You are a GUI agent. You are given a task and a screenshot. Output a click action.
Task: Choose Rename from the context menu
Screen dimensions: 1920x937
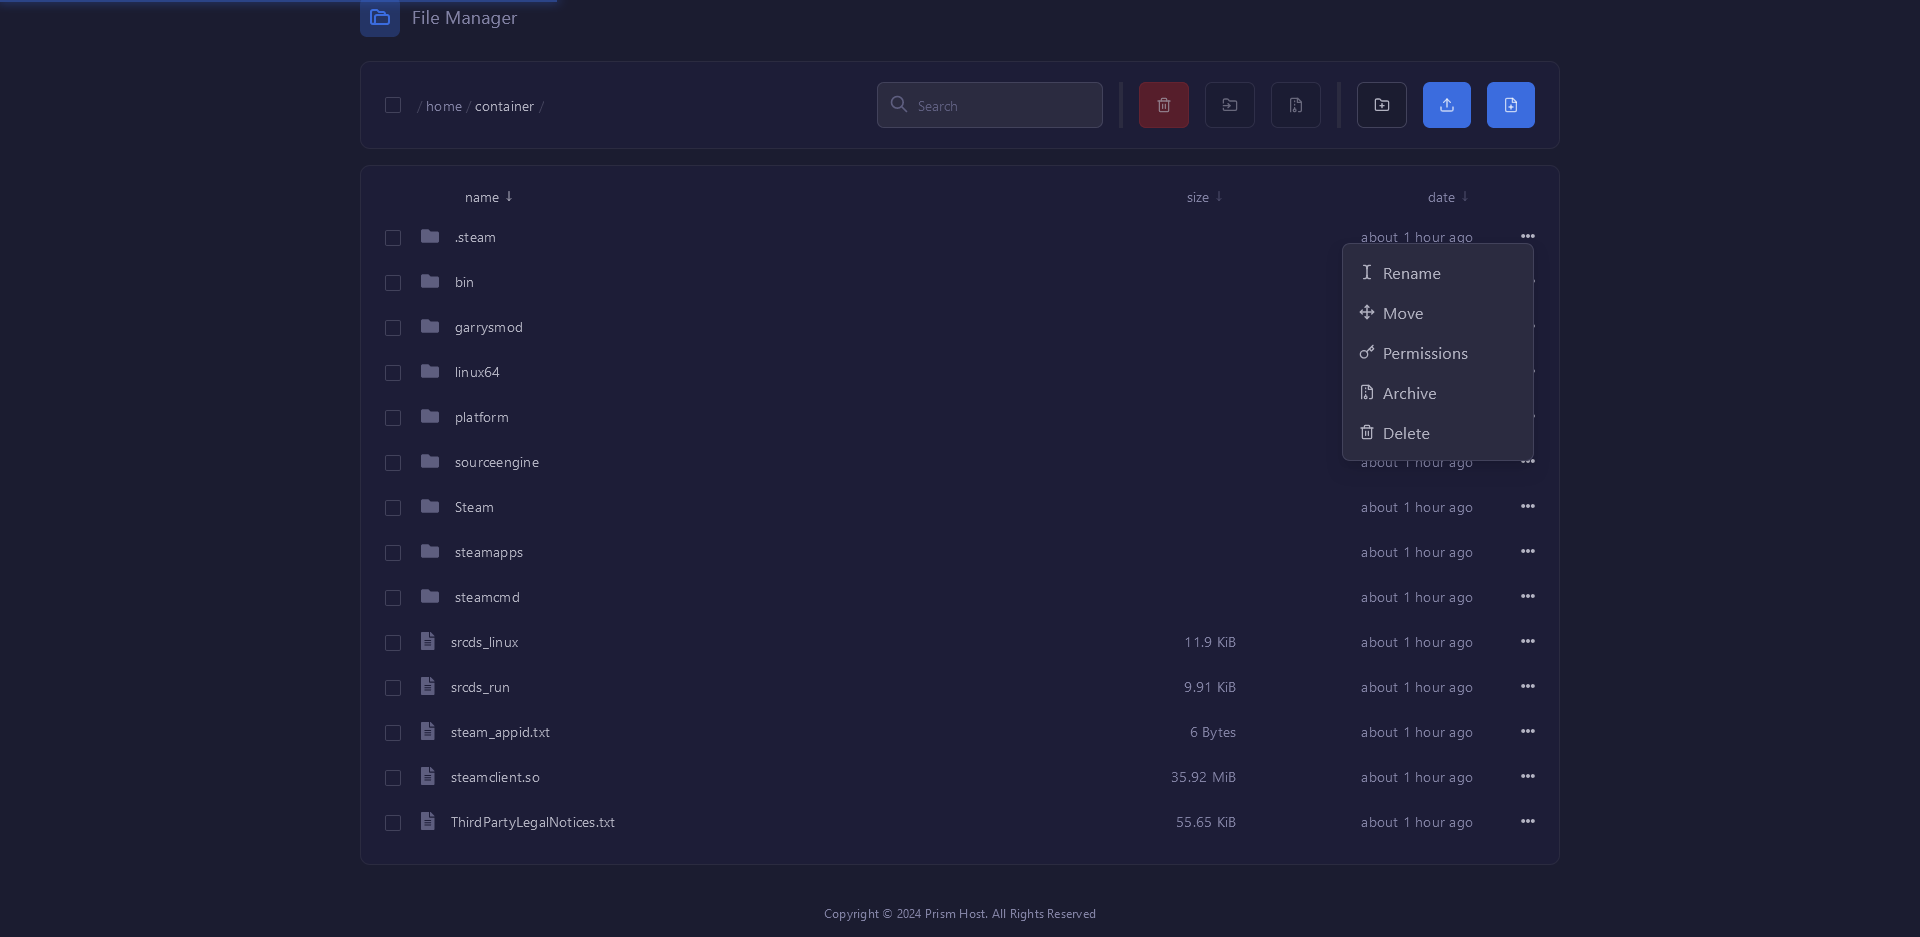(1411, 273)
